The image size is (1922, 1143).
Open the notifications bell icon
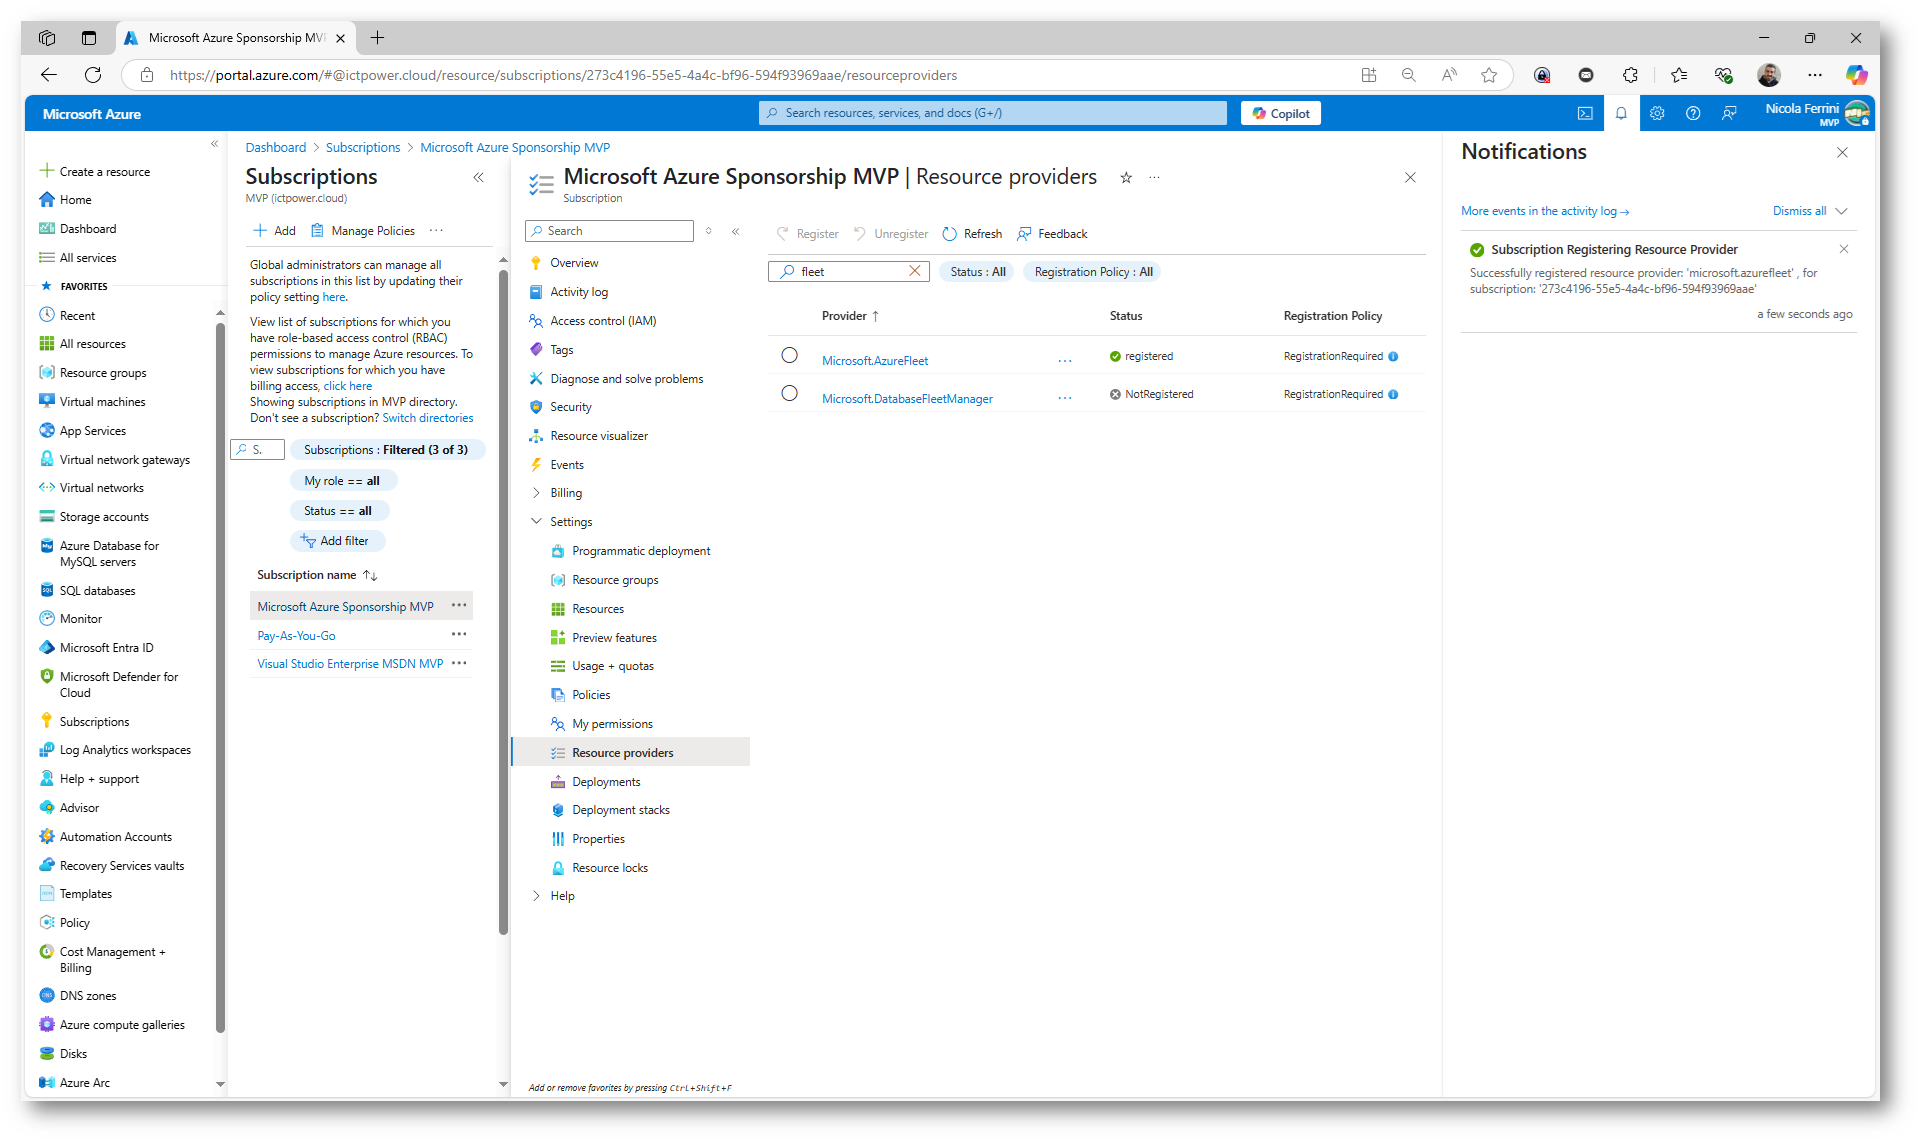(x=1621, y=113)
